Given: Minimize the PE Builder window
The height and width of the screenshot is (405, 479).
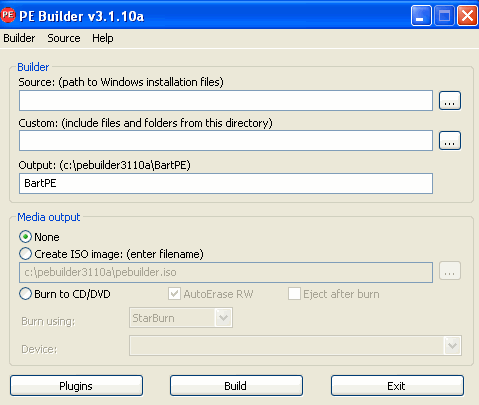Looking at the screenshot, I should point(421,15).
